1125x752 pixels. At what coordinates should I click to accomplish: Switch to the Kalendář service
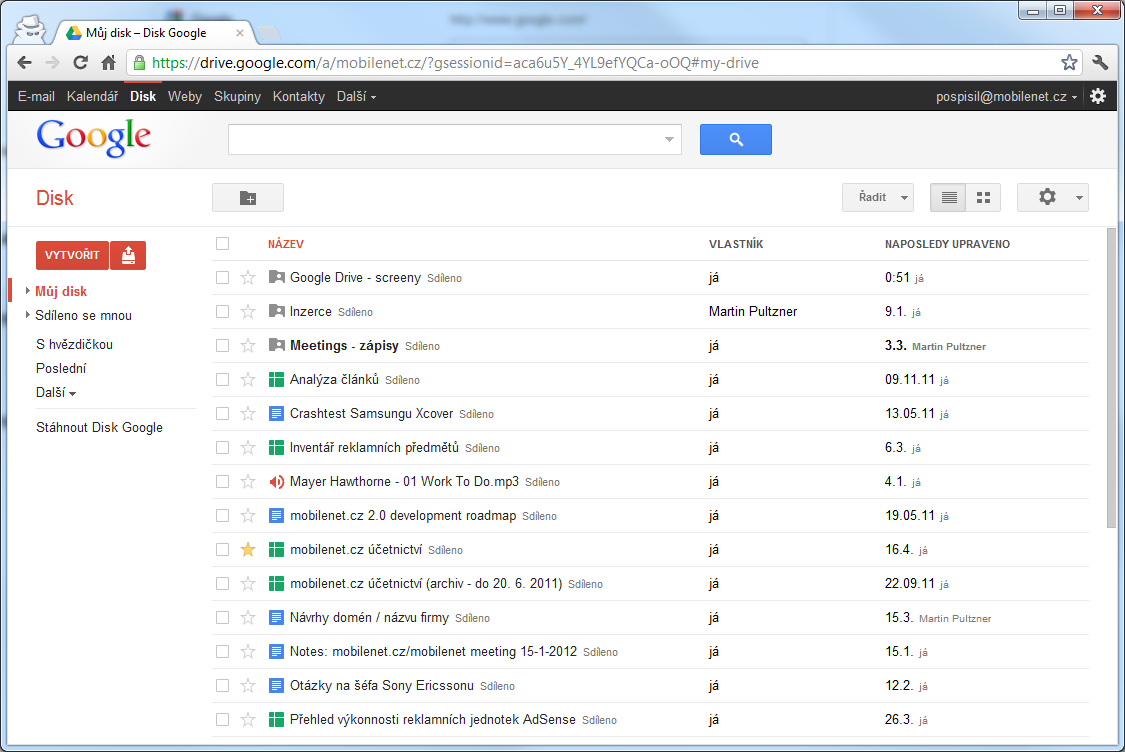click(x=92, y=96)
